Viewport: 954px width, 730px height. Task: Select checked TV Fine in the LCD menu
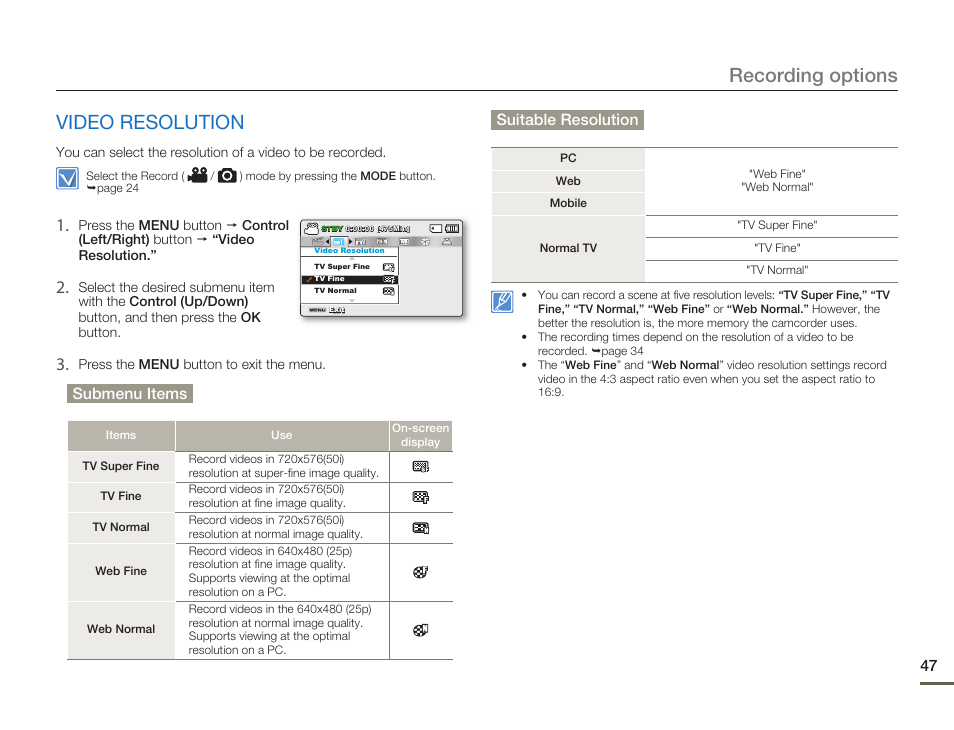click(350, 279)
